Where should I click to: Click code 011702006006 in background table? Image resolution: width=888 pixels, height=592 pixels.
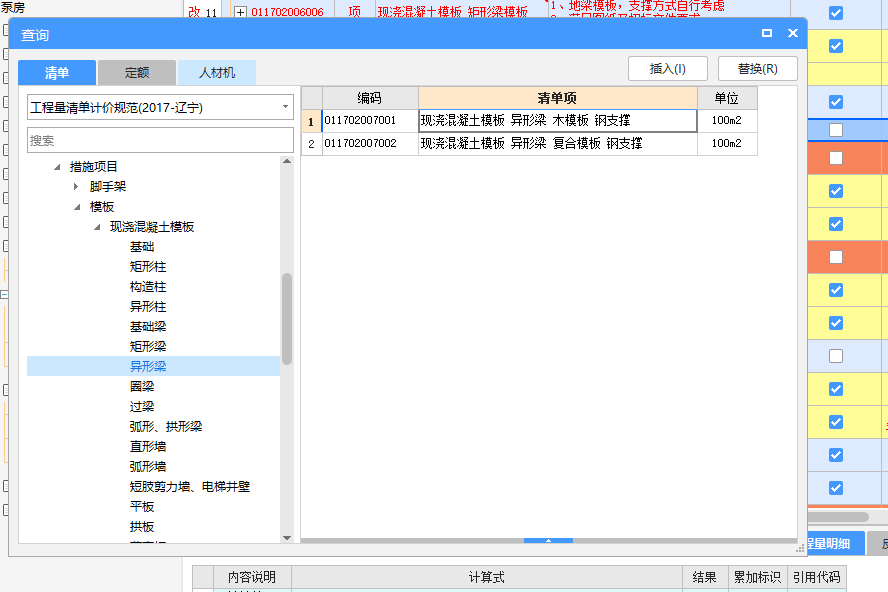tap(287, 12)
